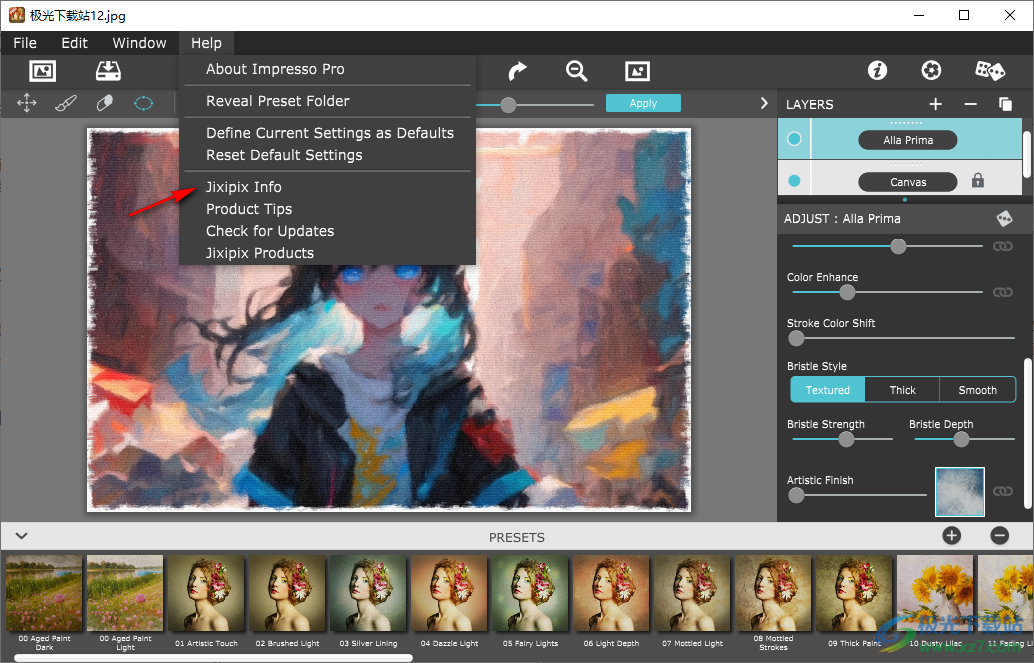Duplicate layer icon in Layers panel
1034x663 pixels.
point(1005,104)
